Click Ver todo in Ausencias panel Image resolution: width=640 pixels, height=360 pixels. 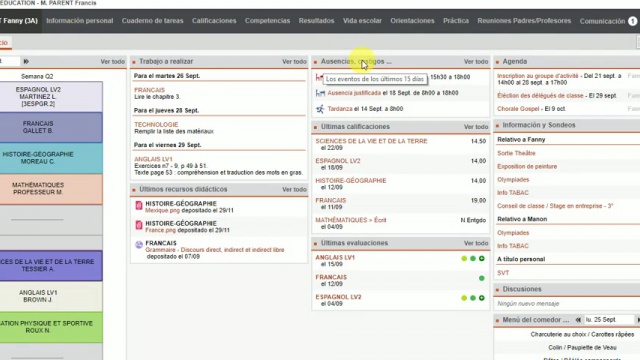tap(476, 62)
